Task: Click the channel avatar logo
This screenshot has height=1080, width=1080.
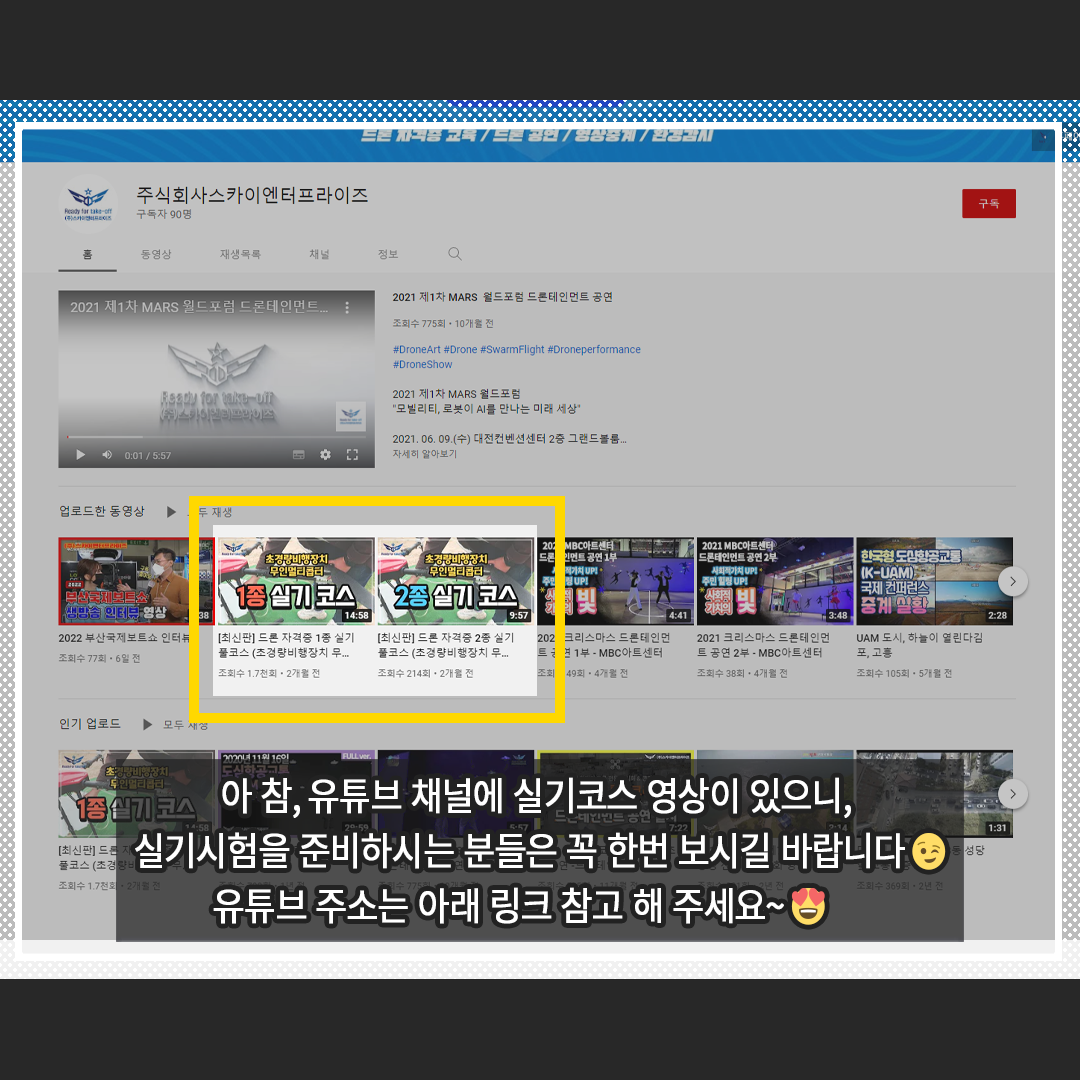Action: pos(87,204)
